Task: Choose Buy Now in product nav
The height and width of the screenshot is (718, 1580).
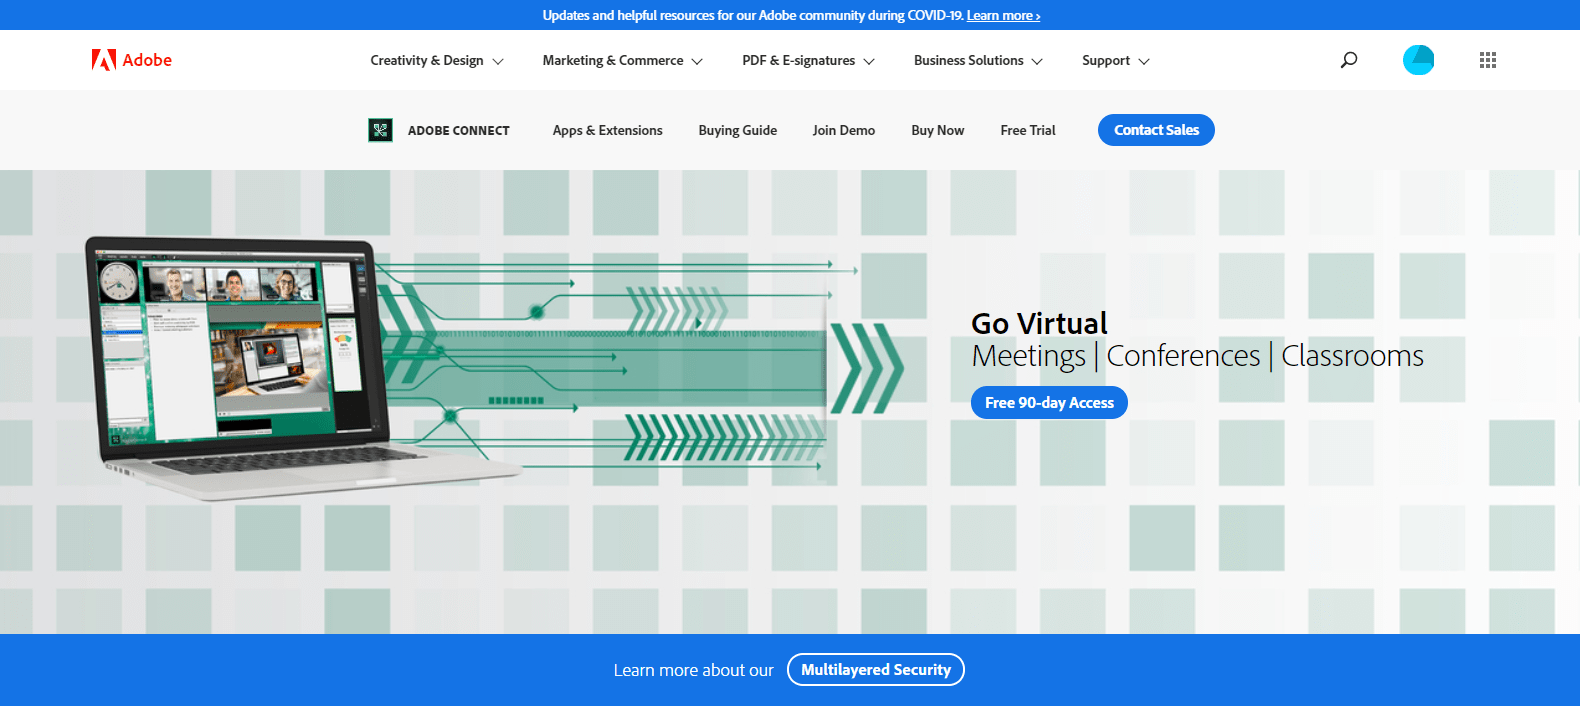Action: tap(938, 130)
